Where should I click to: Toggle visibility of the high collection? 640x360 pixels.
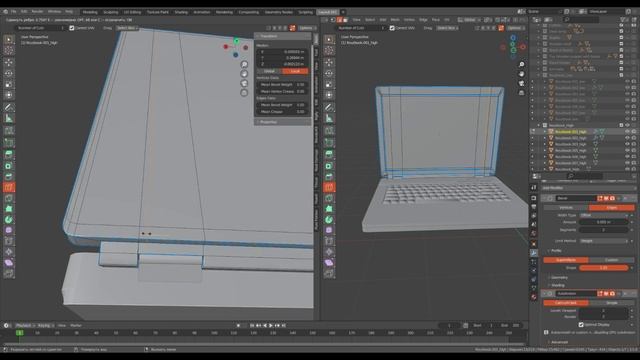point(627,125)
